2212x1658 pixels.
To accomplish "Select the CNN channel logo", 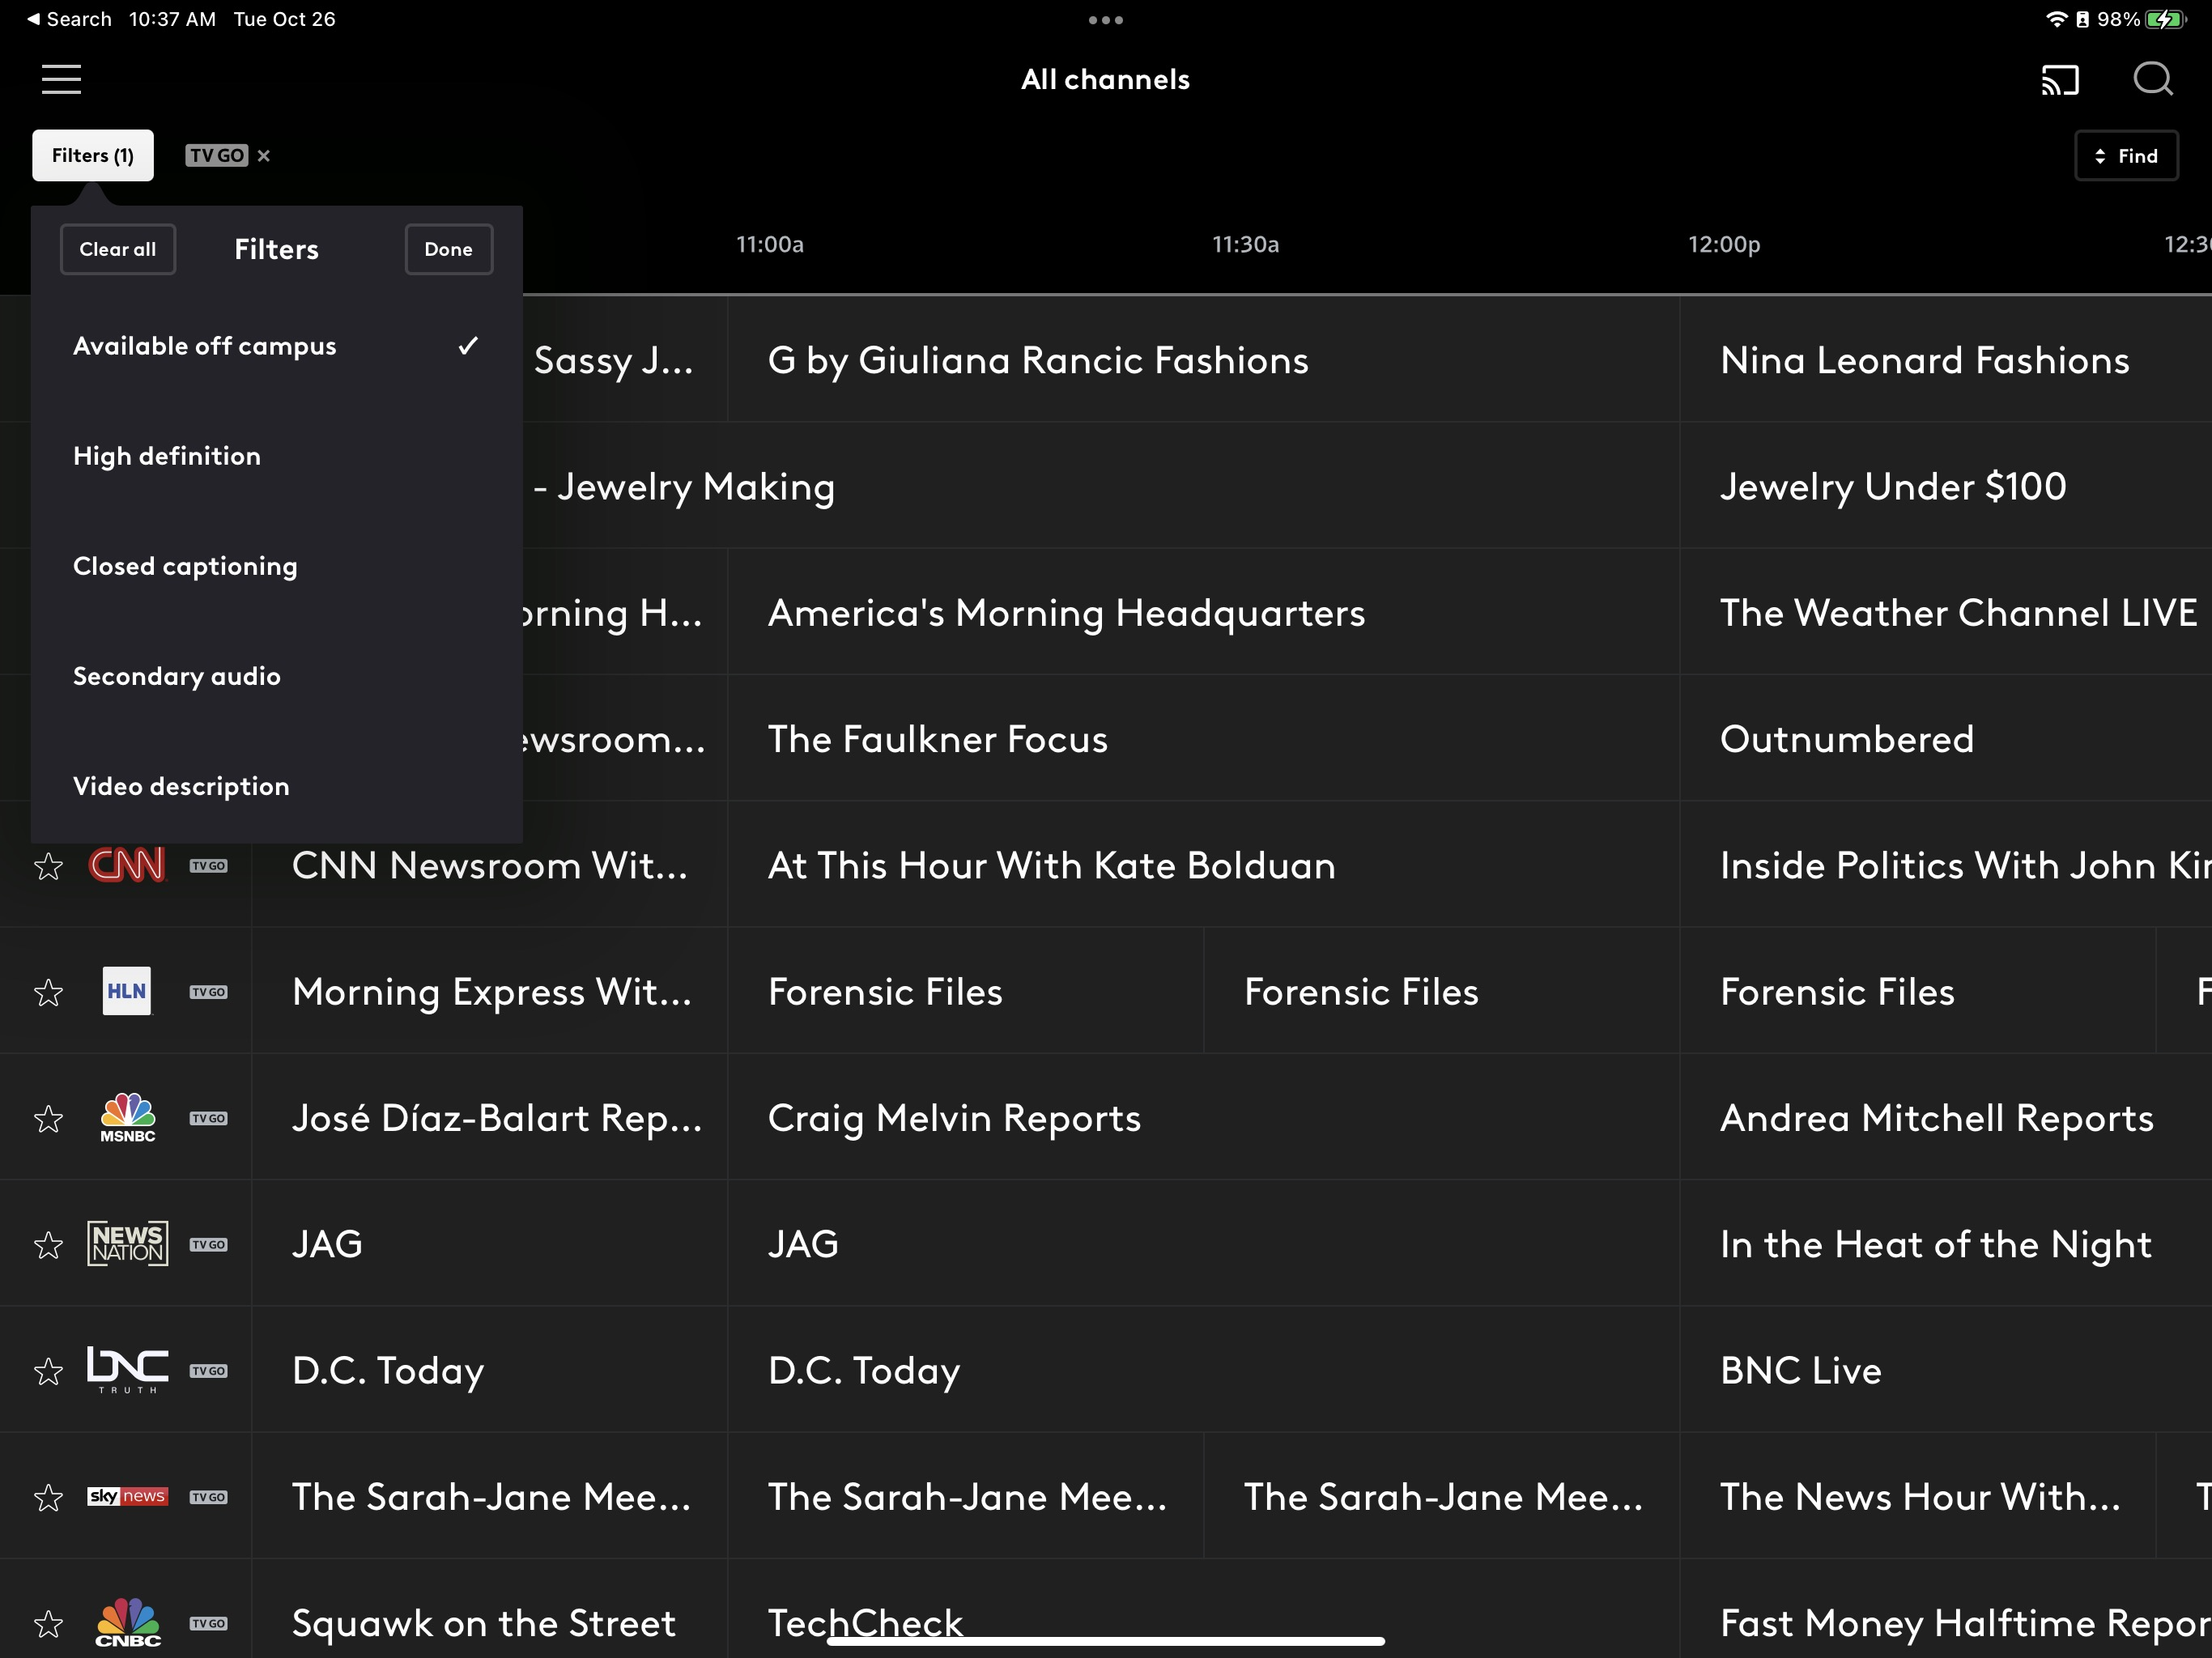I will pyautogui.click(x=127, y=865).
